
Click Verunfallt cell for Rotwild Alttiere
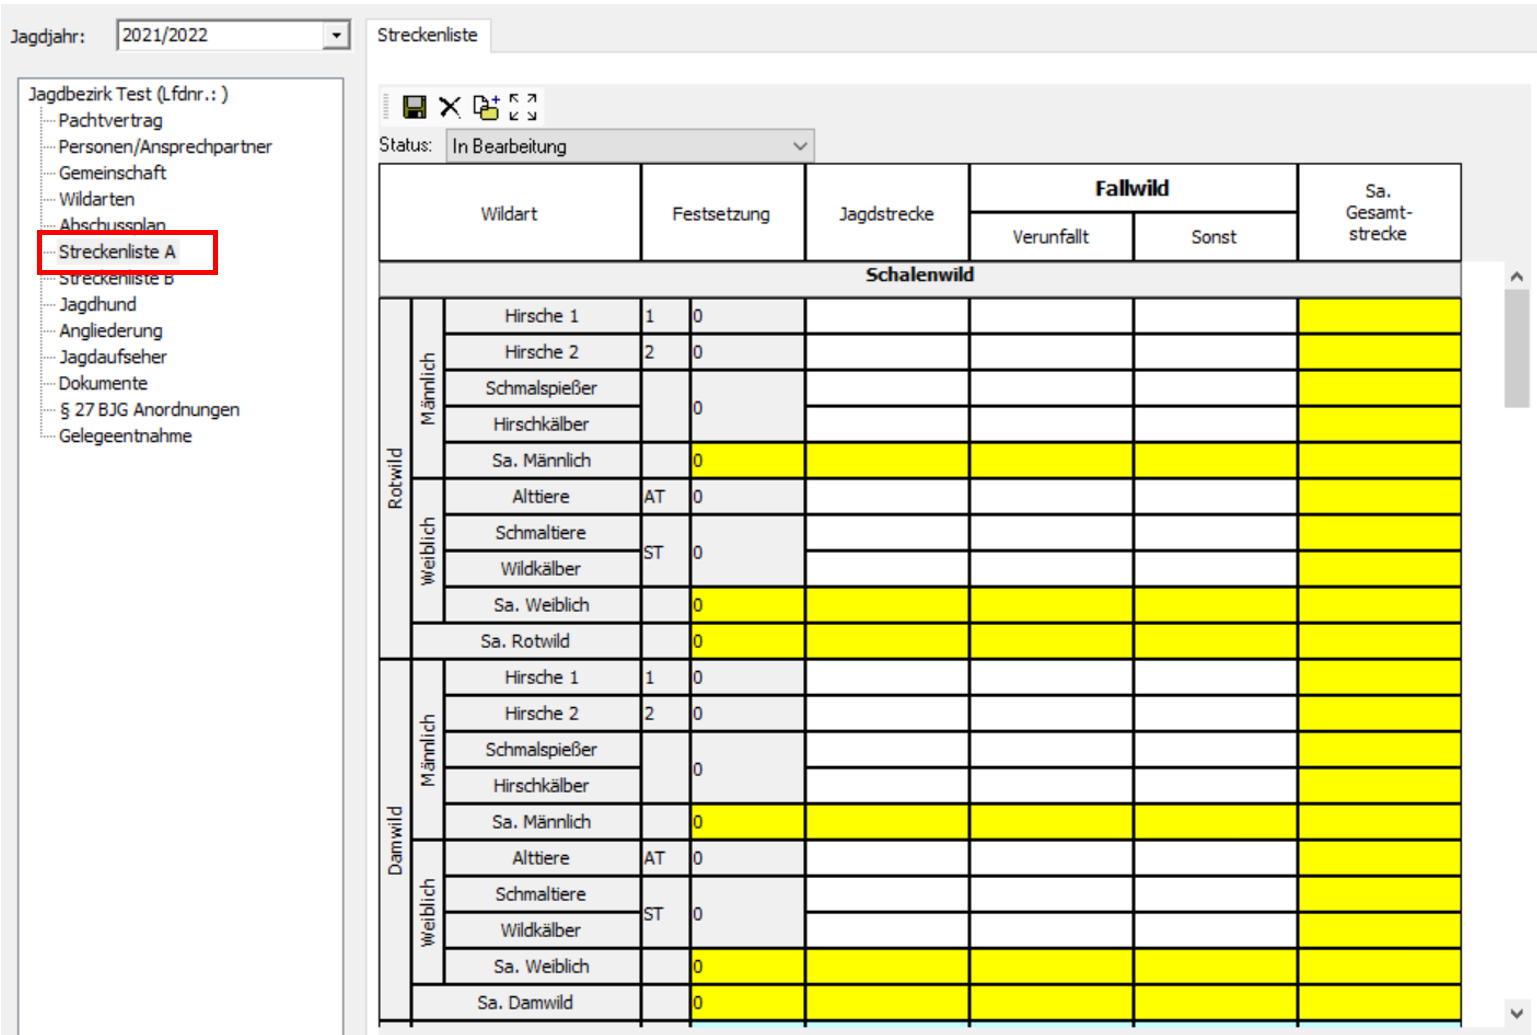[1050, 497]
